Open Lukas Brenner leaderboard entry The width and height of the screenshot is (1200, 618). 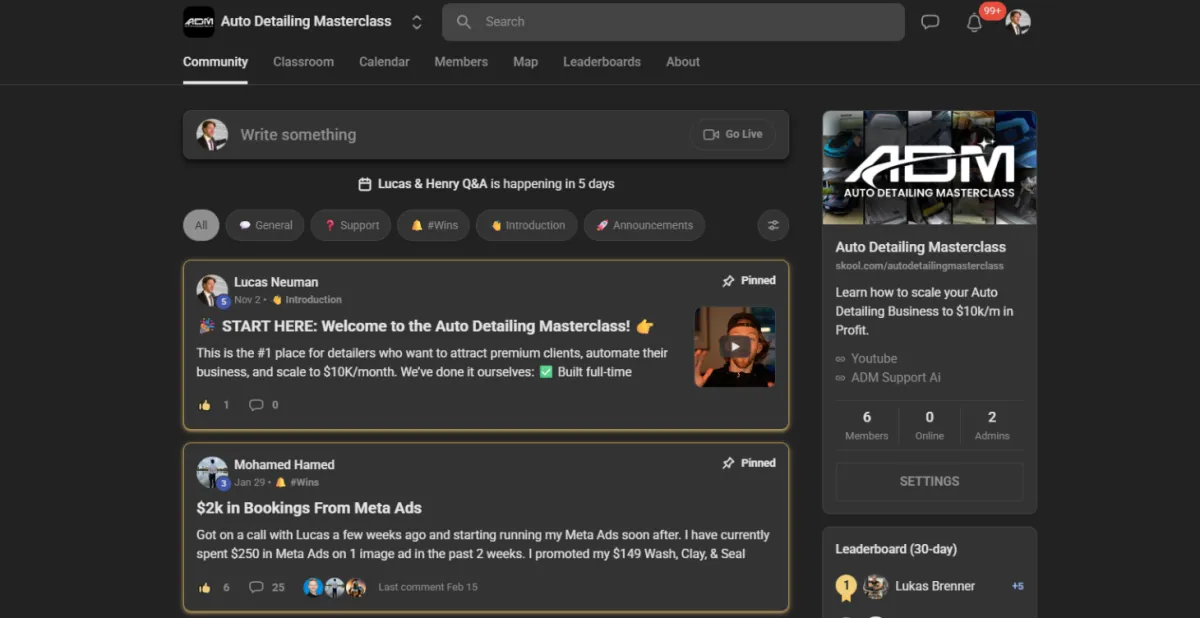(x=935, y=586)
